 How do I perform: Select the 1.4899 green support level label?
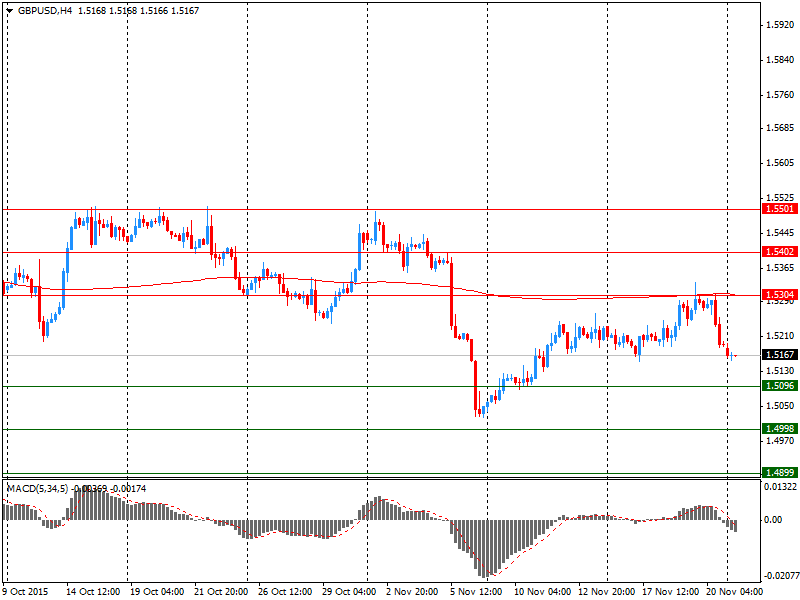click(x=780, y=472)
